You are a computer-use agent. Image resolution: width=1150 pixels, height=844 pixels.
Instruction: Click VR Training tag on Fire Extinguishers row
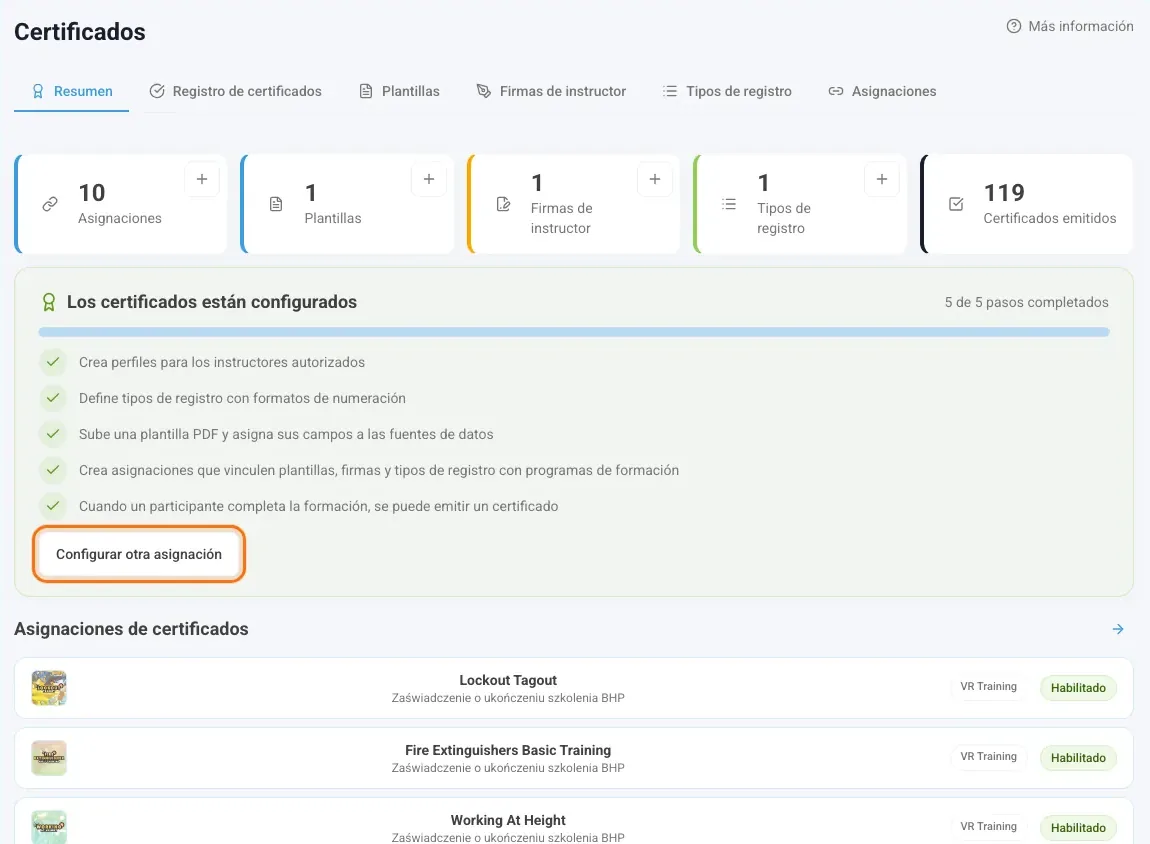click(x=989, y=756)
